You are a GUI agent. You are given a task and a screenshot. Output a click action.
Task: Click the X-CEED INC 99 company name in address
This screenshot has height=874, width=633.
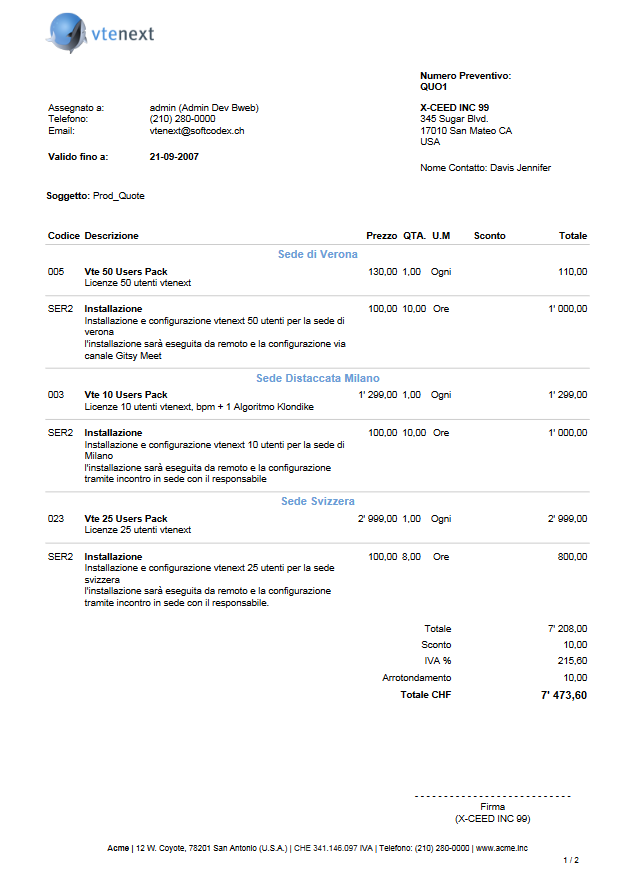(x=454, y=107)
